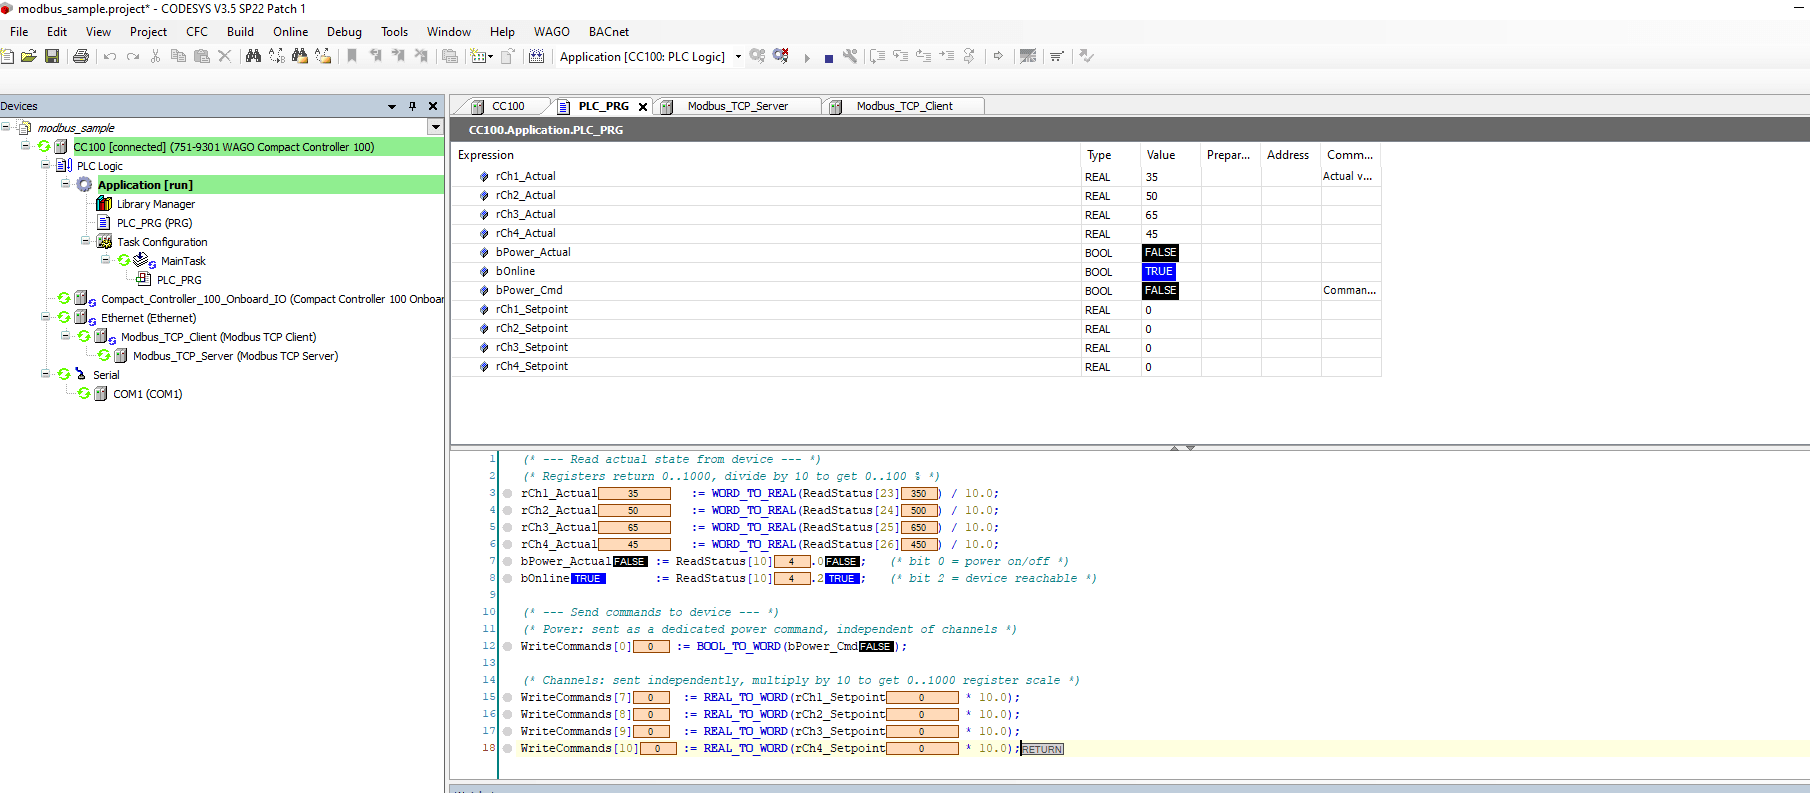The height and width of the screenshot is (793, 1810).
Task: Open the dropdown beside modbus_sample project
Action: click(x=435, y=127)
